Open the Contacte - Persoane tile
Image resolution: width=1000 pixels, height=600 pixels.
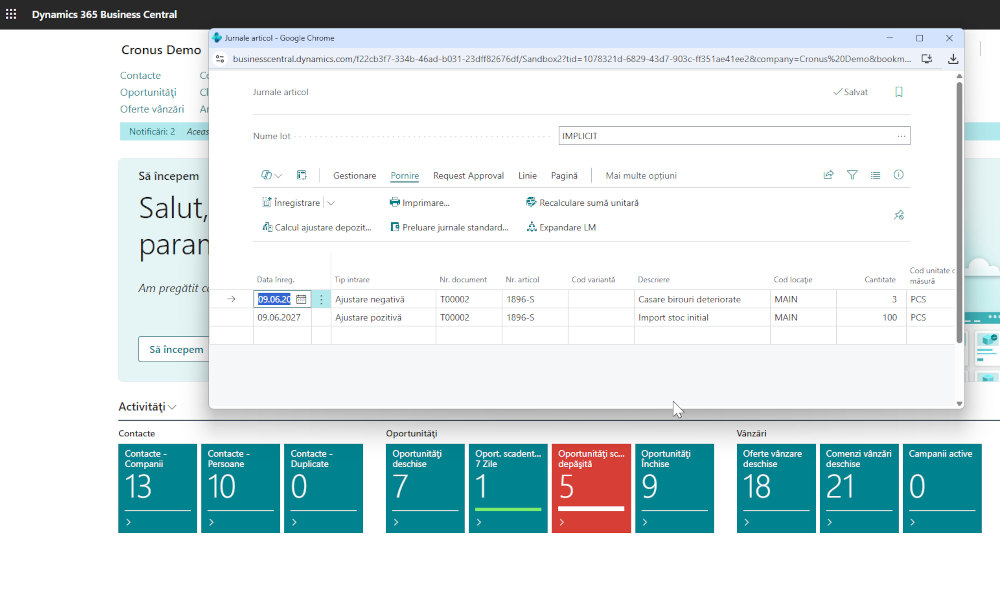point(240,488)
